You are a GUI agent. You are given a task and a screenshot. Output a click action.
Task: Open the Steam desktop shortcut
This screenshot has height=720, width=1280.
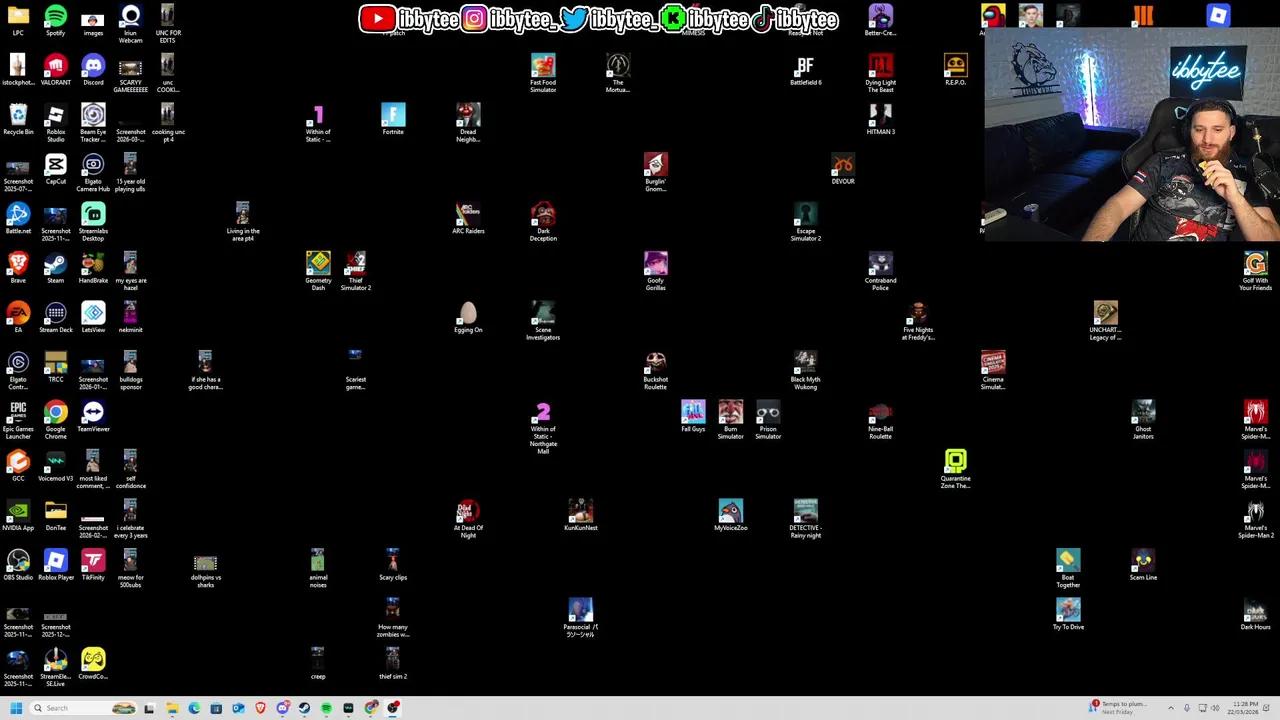55,269
